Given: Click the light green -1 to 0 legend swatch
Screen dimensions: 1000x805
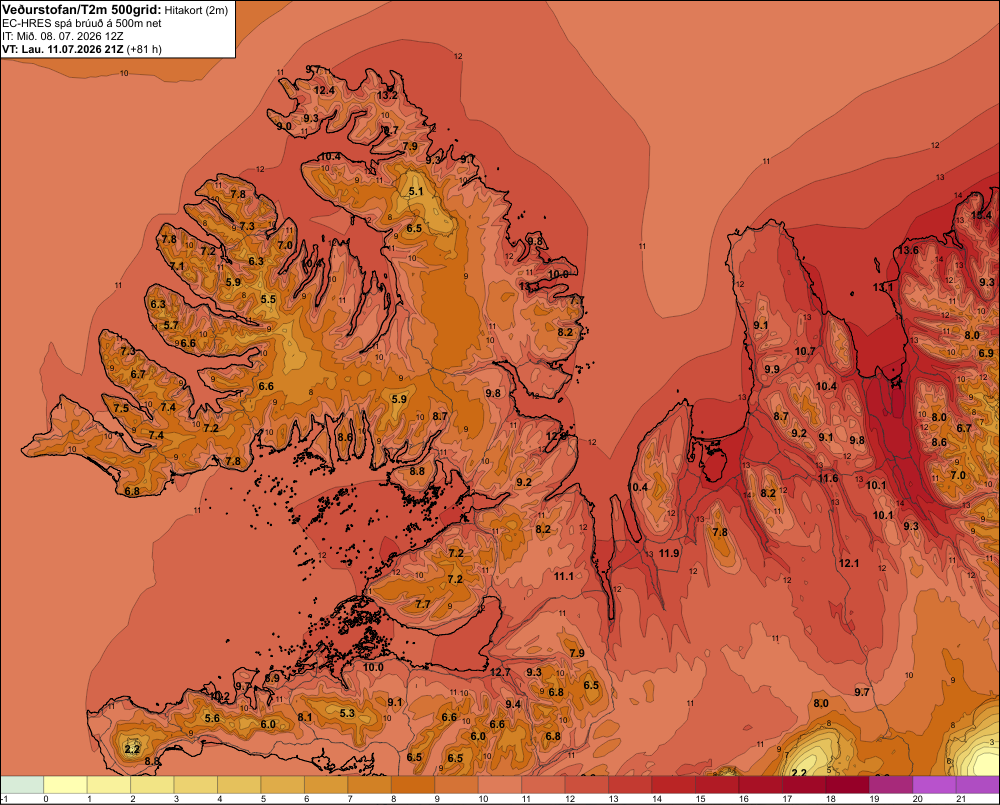Looking at the screenshot, I should (x=22, y=785).
